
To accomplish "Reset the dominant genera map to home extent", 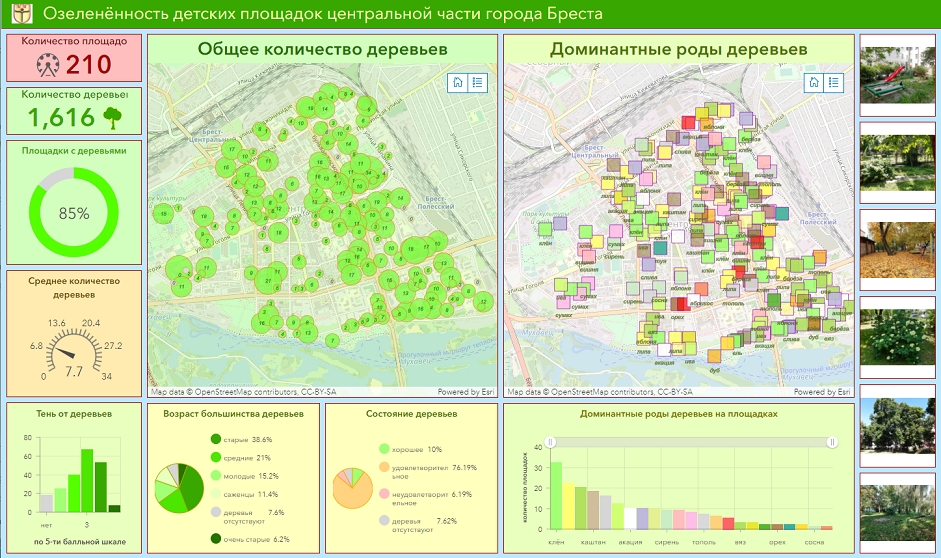I will [x=814, y=83].
